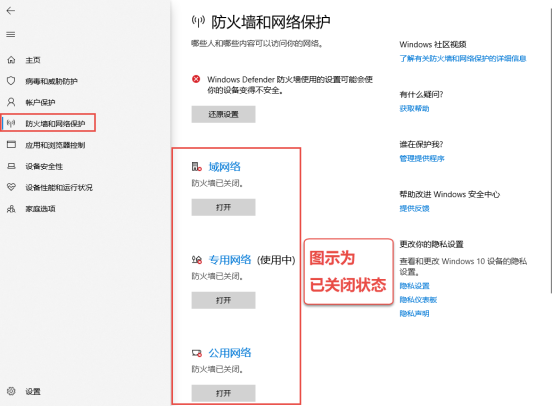Open 应用和浏览器控制 sidebar entry
Screen dimensions: 553x407
55,145
